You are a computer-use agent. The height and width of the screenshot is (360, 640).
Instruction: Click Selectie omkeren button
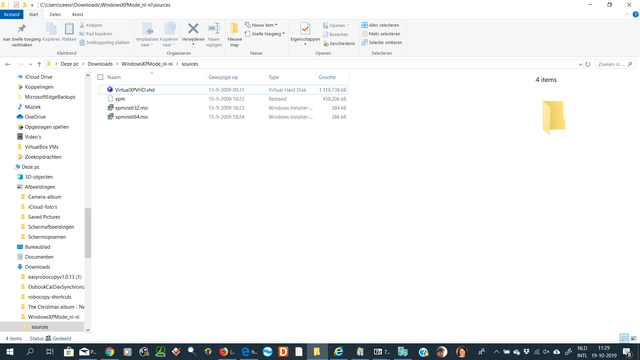[382, 42]
